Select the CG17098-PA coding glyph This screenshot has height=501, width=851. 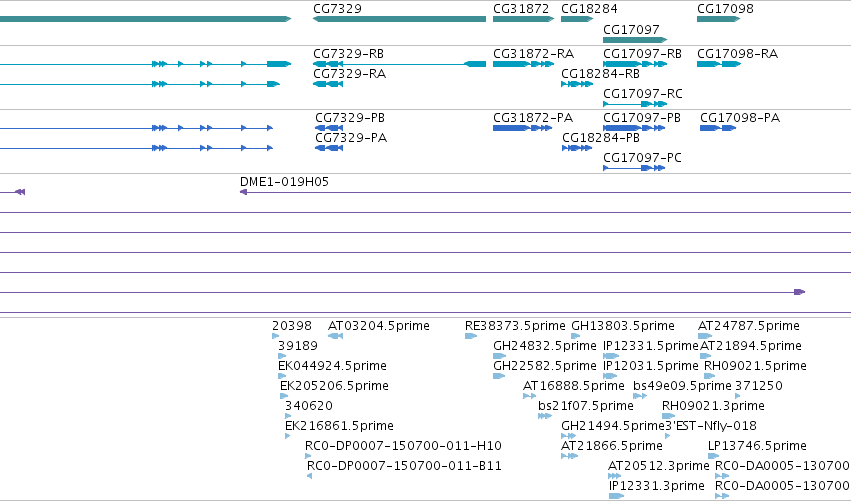click(x=718, y=128)
